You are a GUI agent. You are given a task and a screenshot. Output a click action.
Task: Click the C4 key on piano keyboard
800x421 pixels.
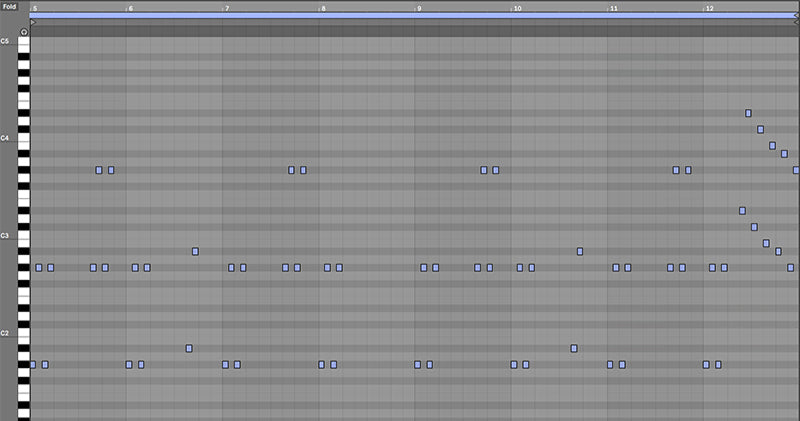coord(23,138)
